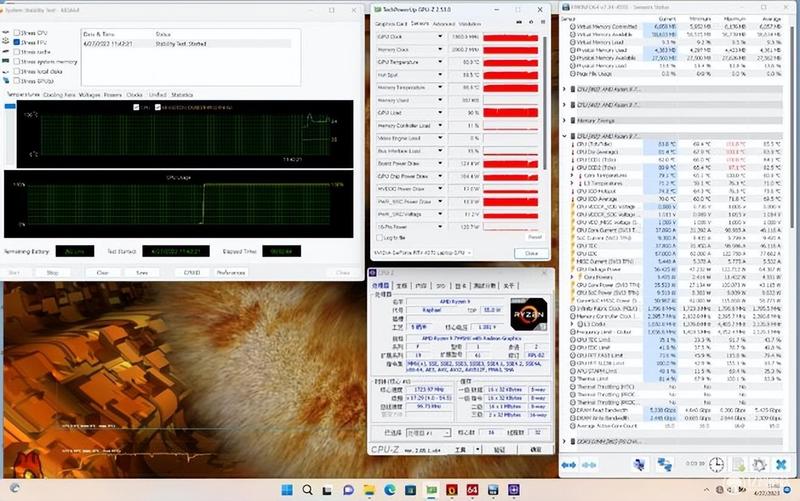Open Preferences in the stability test
Image resolution: width=800 pixels, height=501 pixels.
point(231,273)
